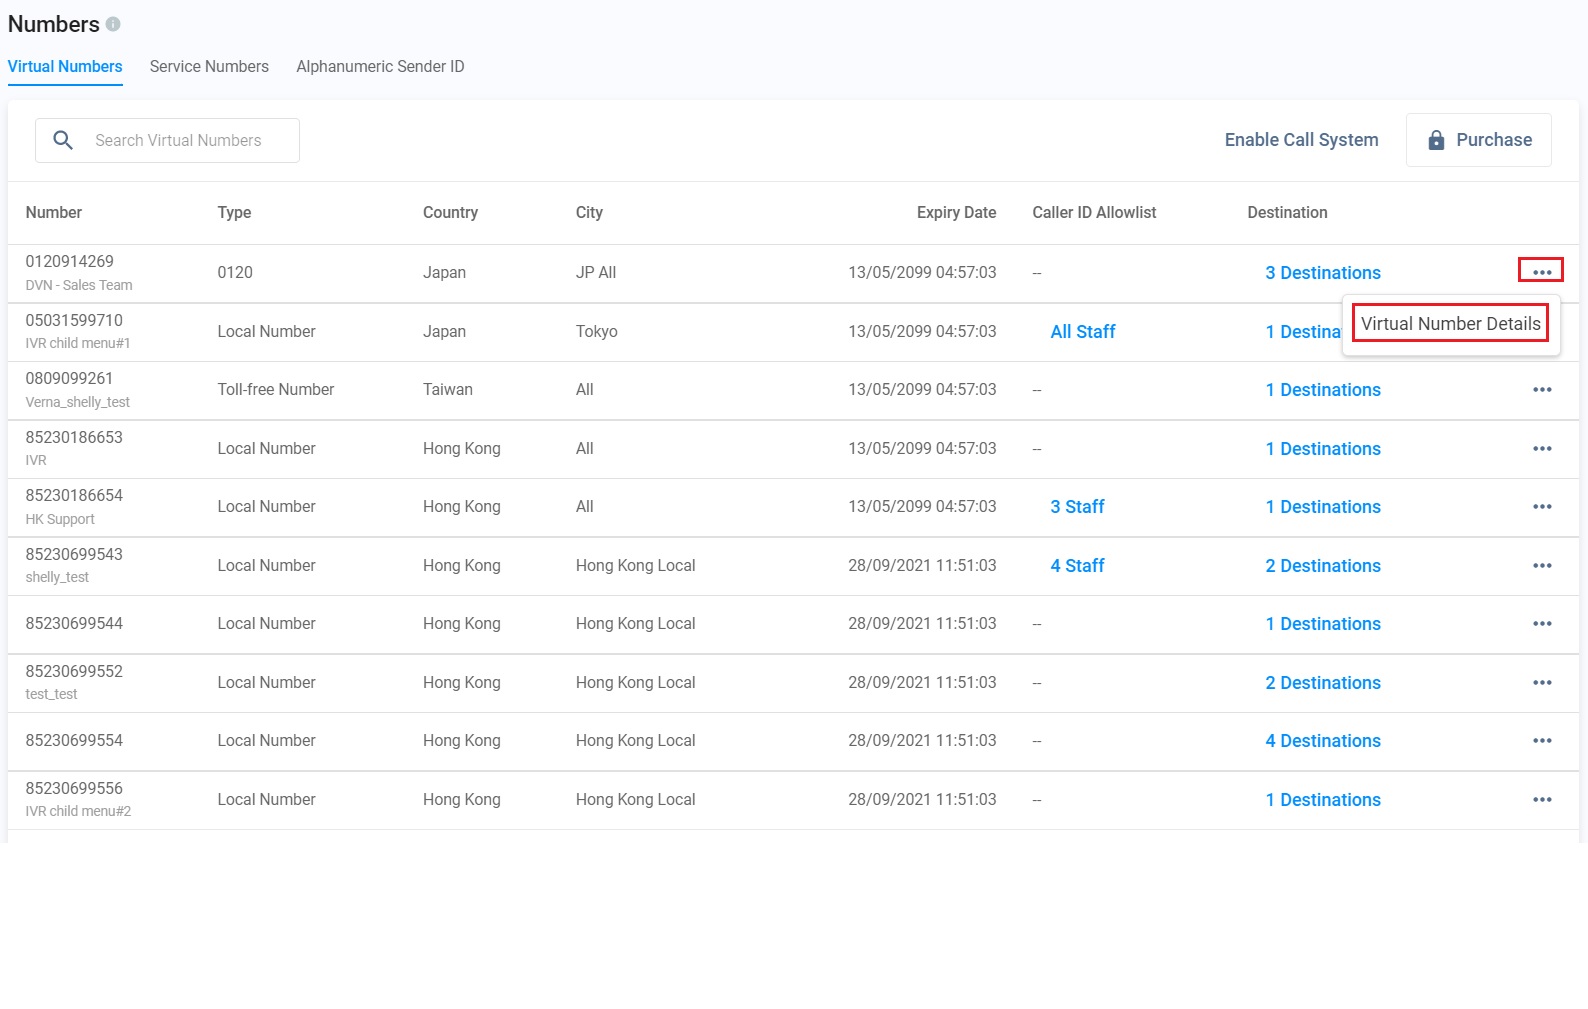Image resolution: width=1588 pixels, height=1009 pixels.
Task: Open more options for 85230186653 row
Action: pyautogui.click(x=1542, y=449)
